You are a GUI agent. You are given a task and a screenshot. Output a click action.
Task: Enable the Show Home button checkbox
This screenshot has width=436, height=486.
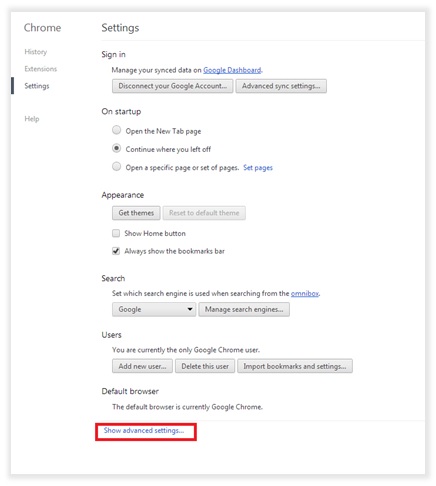[116, 233]
